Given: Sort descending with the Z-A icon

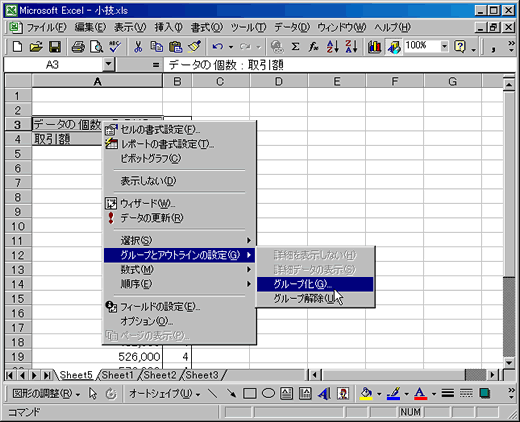Looking at the screenshot, I should coord(351,47).
